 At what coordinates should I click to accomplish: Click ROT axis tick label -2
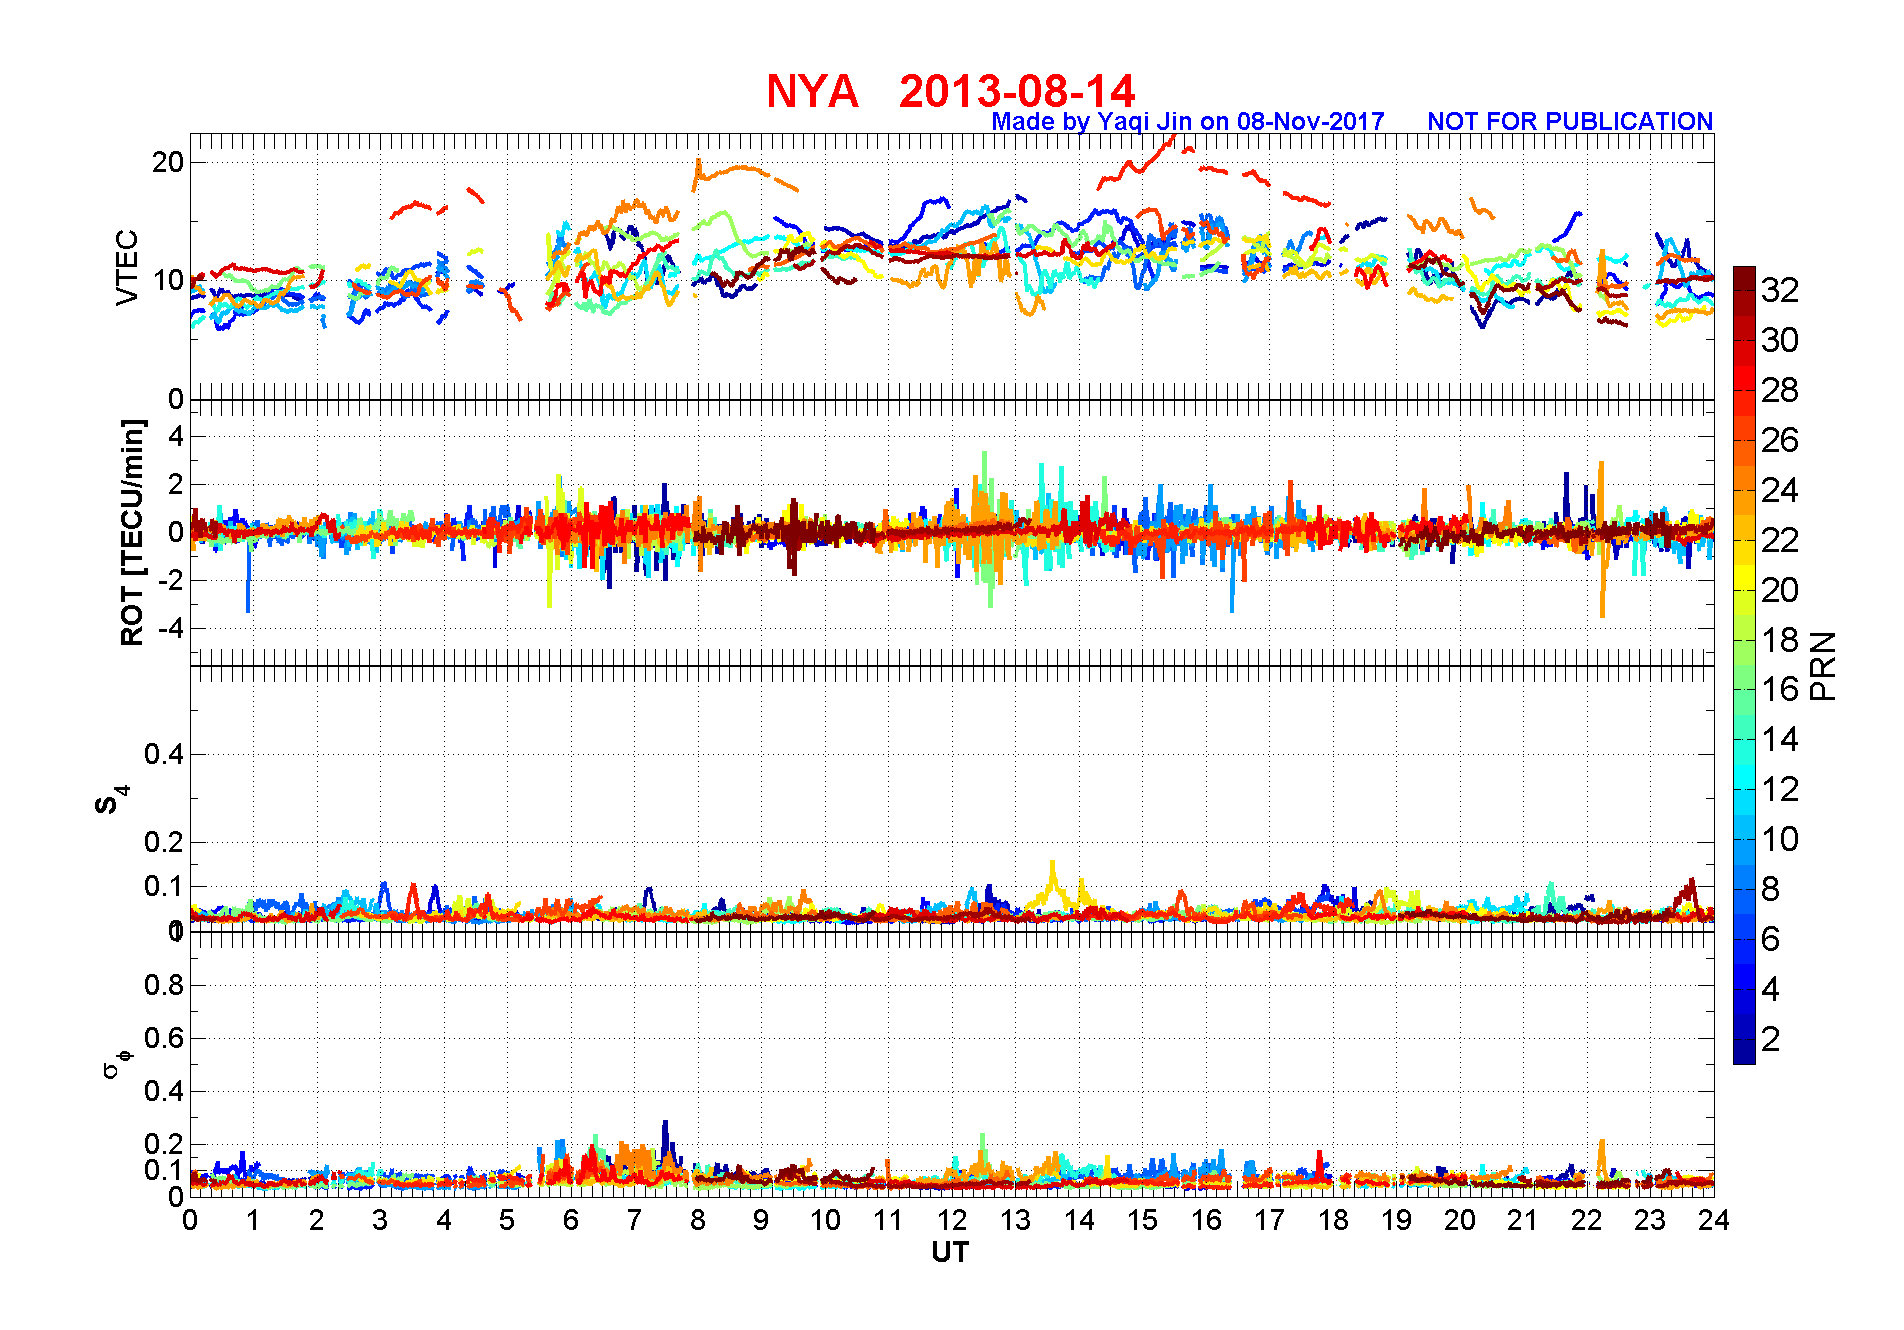coord(169,580)
